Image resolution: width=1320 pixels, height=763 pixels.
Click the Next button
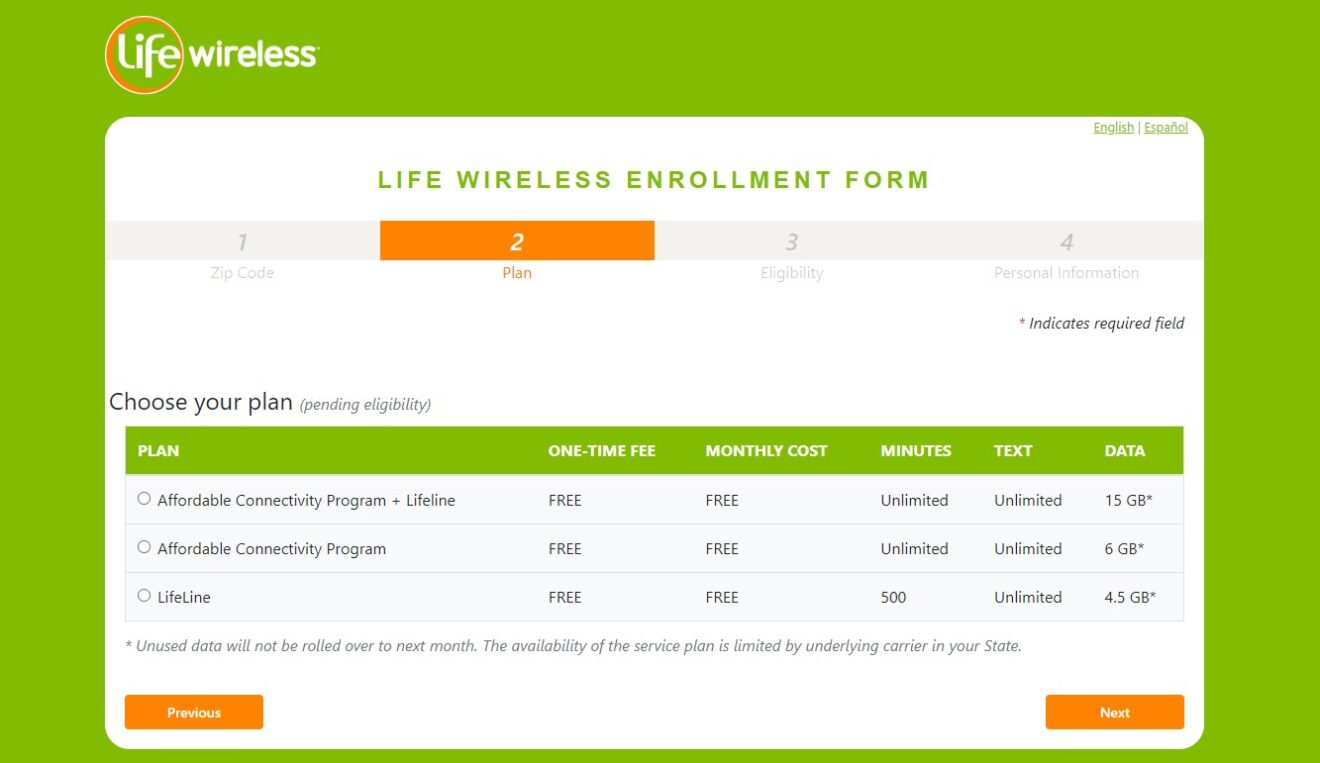click(1114, 712)
